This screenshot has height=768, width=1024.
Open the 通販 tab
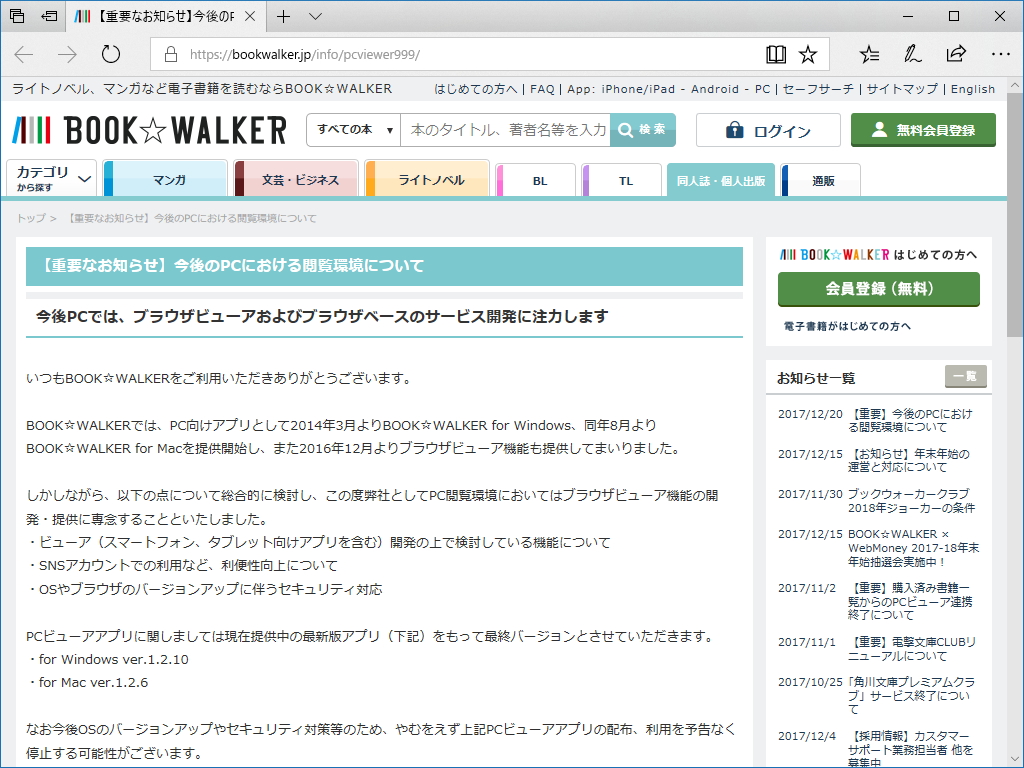coord(820,180)
